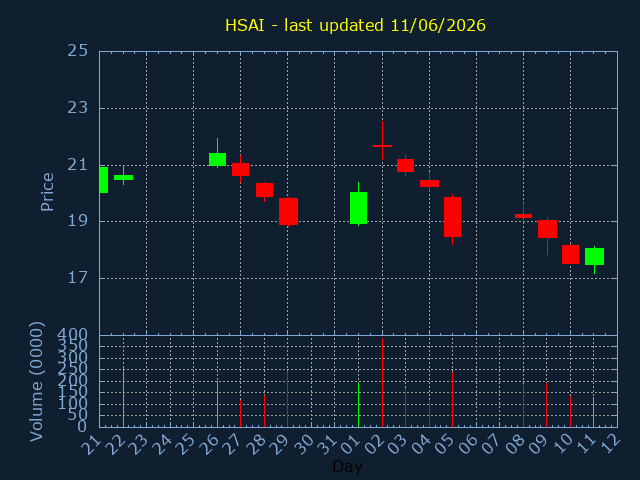This screenshot has height=480, width=640.
Task: Click day label 26 on the x-axis
Action: (x=208, y=443)
